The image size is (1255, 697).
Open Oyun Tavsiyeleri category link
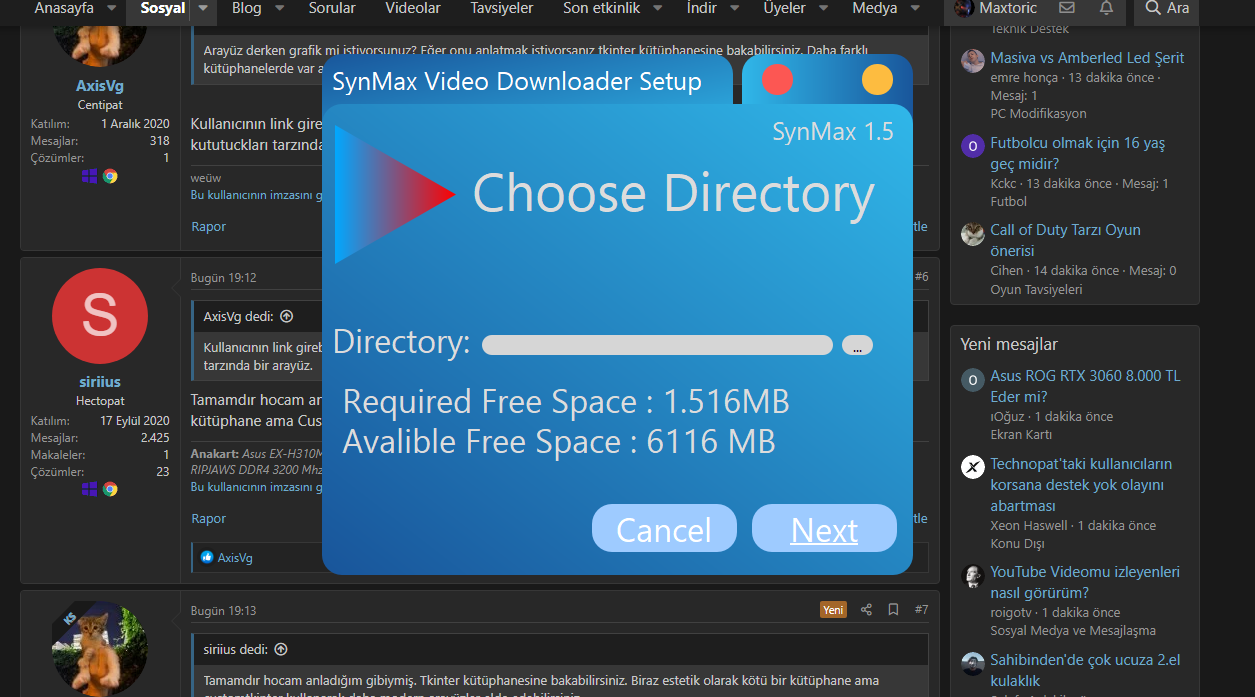[x=1036, y=290]
